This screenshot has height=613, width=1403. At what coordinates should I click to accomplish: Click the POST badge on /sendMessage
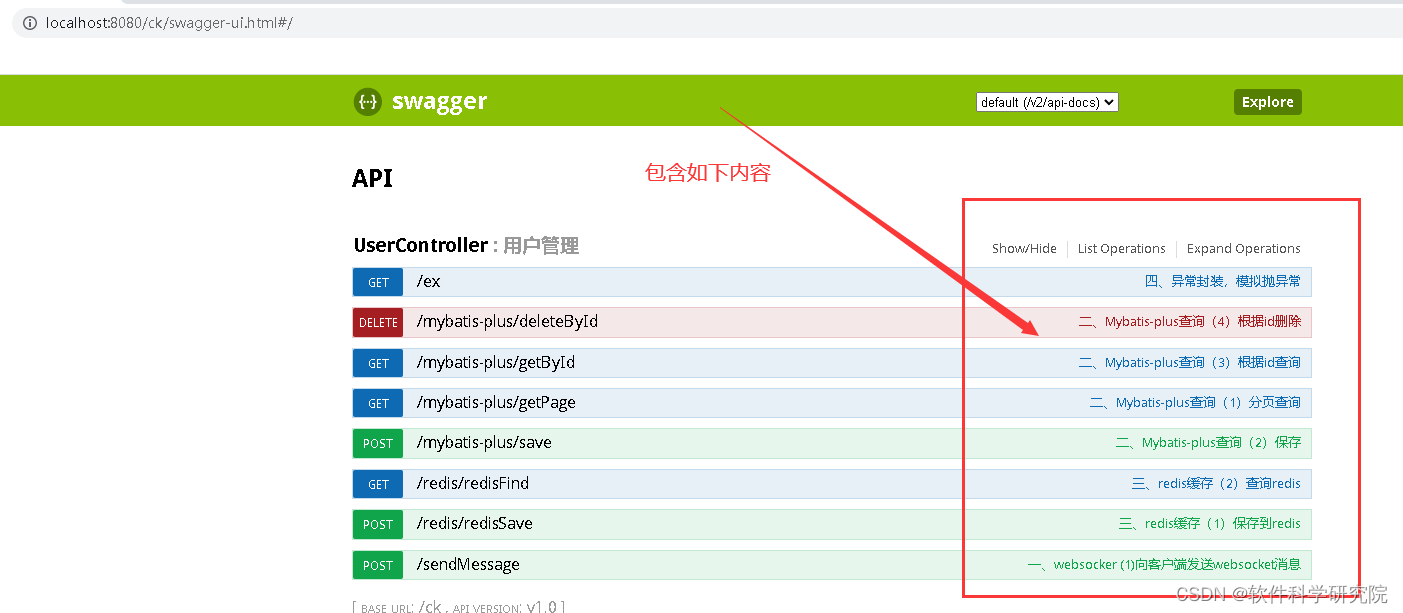[377, 565]
